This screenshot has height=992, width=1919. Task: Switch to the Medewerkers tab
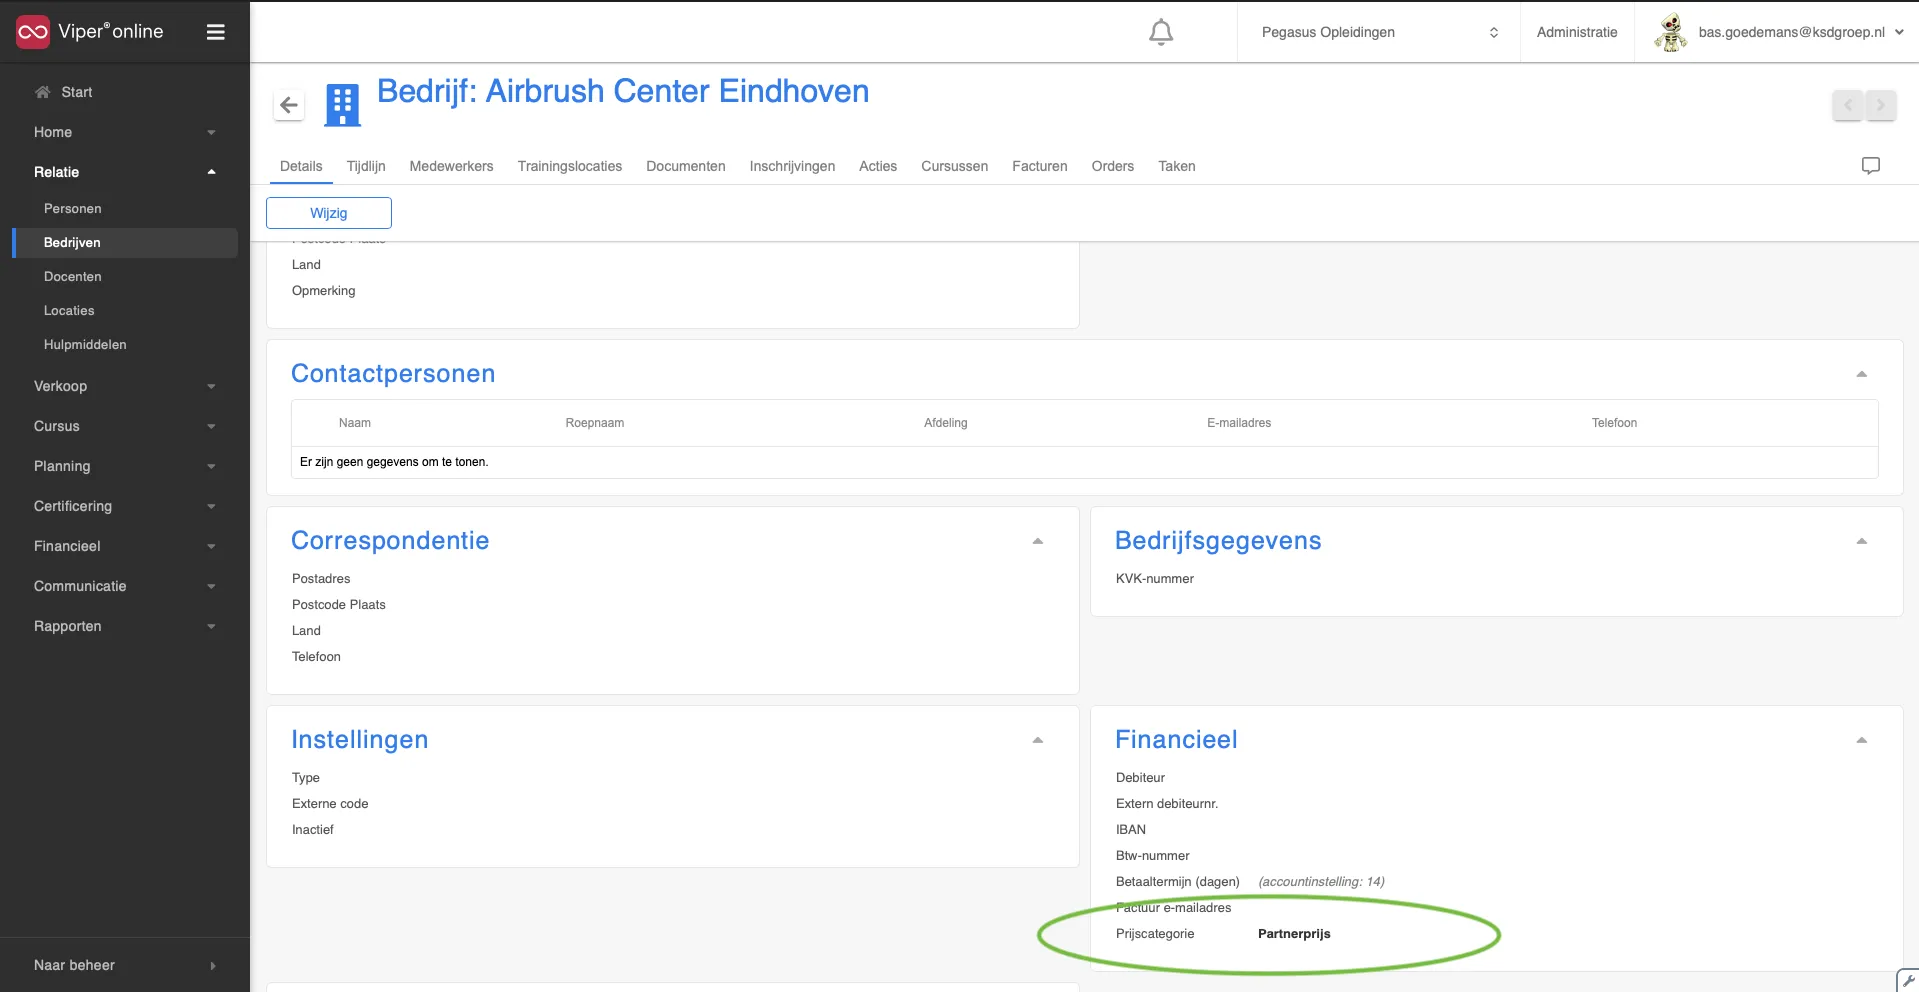pos(451,166)
